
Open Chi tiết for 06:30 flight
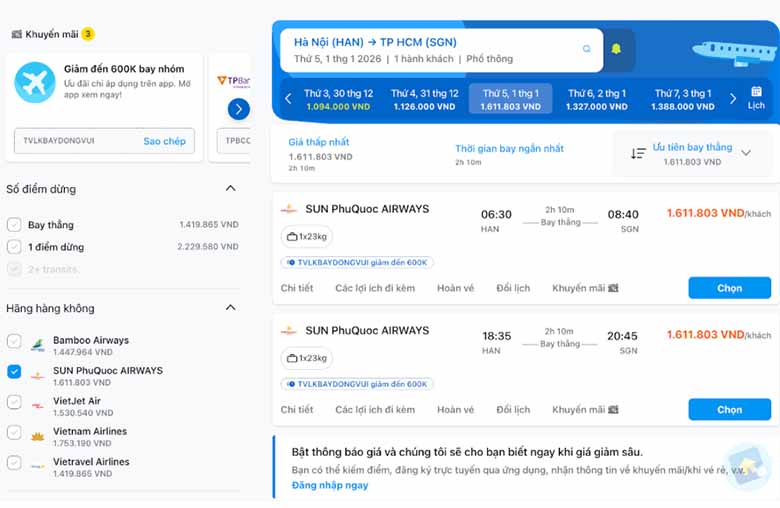297,288
